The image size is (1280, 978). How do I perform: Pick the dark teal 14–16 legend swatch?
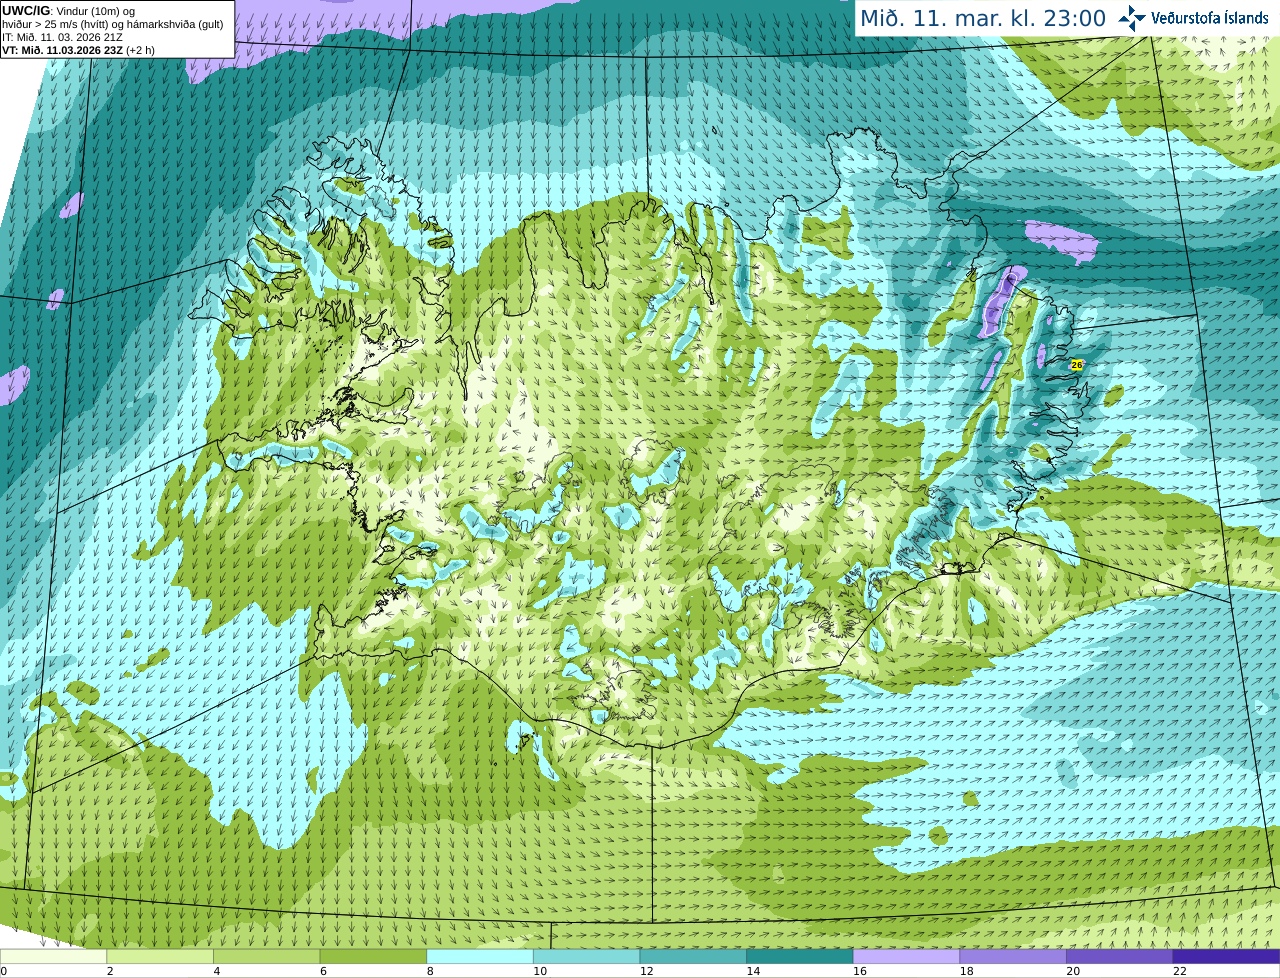click(x=800, y=956)
